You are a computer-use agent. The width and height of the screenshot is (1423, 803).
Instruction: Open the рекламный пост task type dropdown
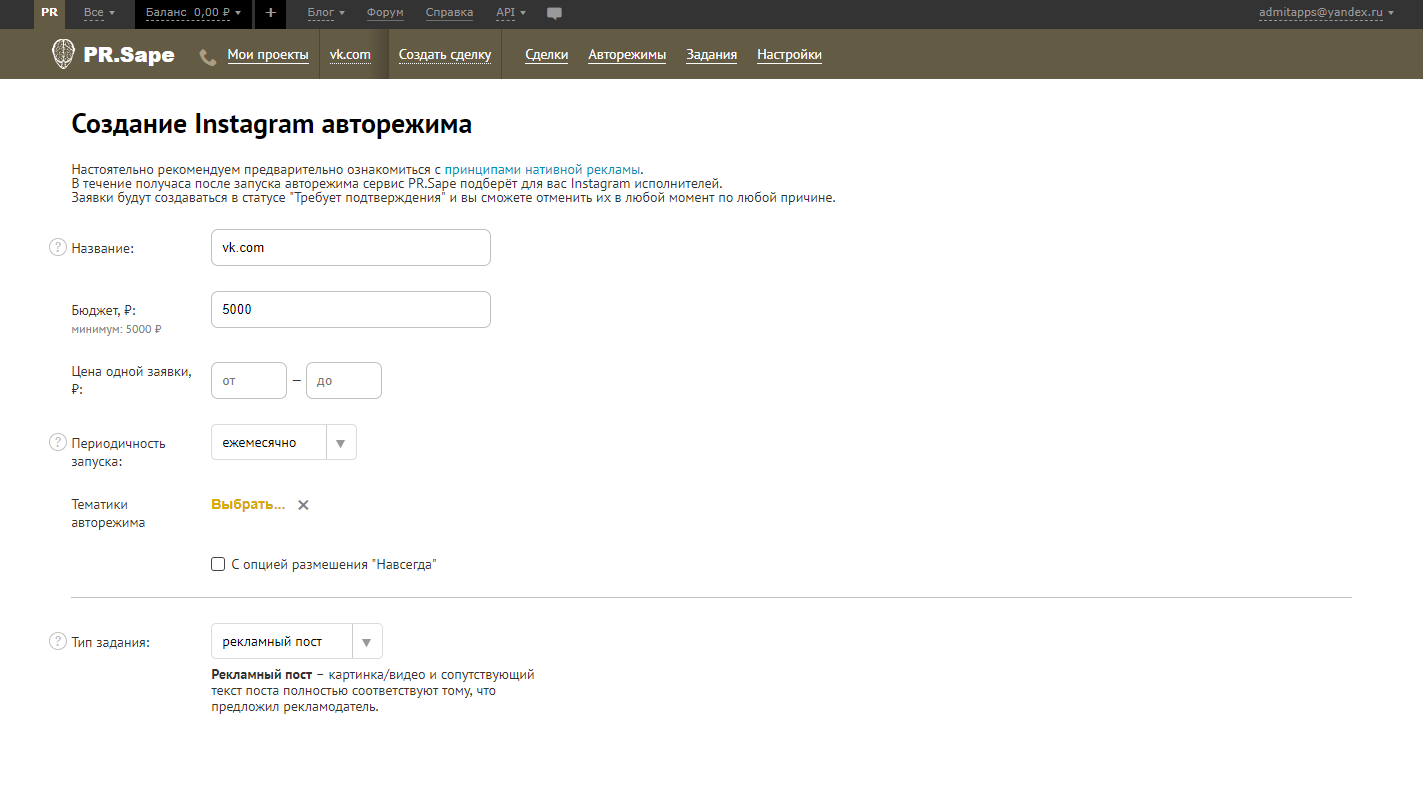tap(366, 640)
